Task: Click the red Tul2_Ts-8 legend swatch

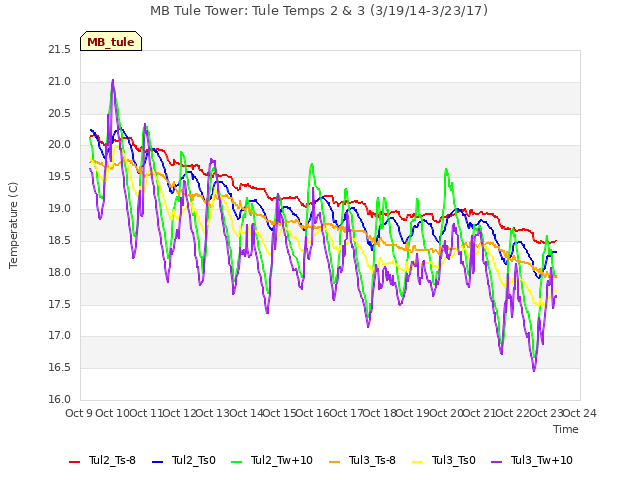Action: click(74, 462)
